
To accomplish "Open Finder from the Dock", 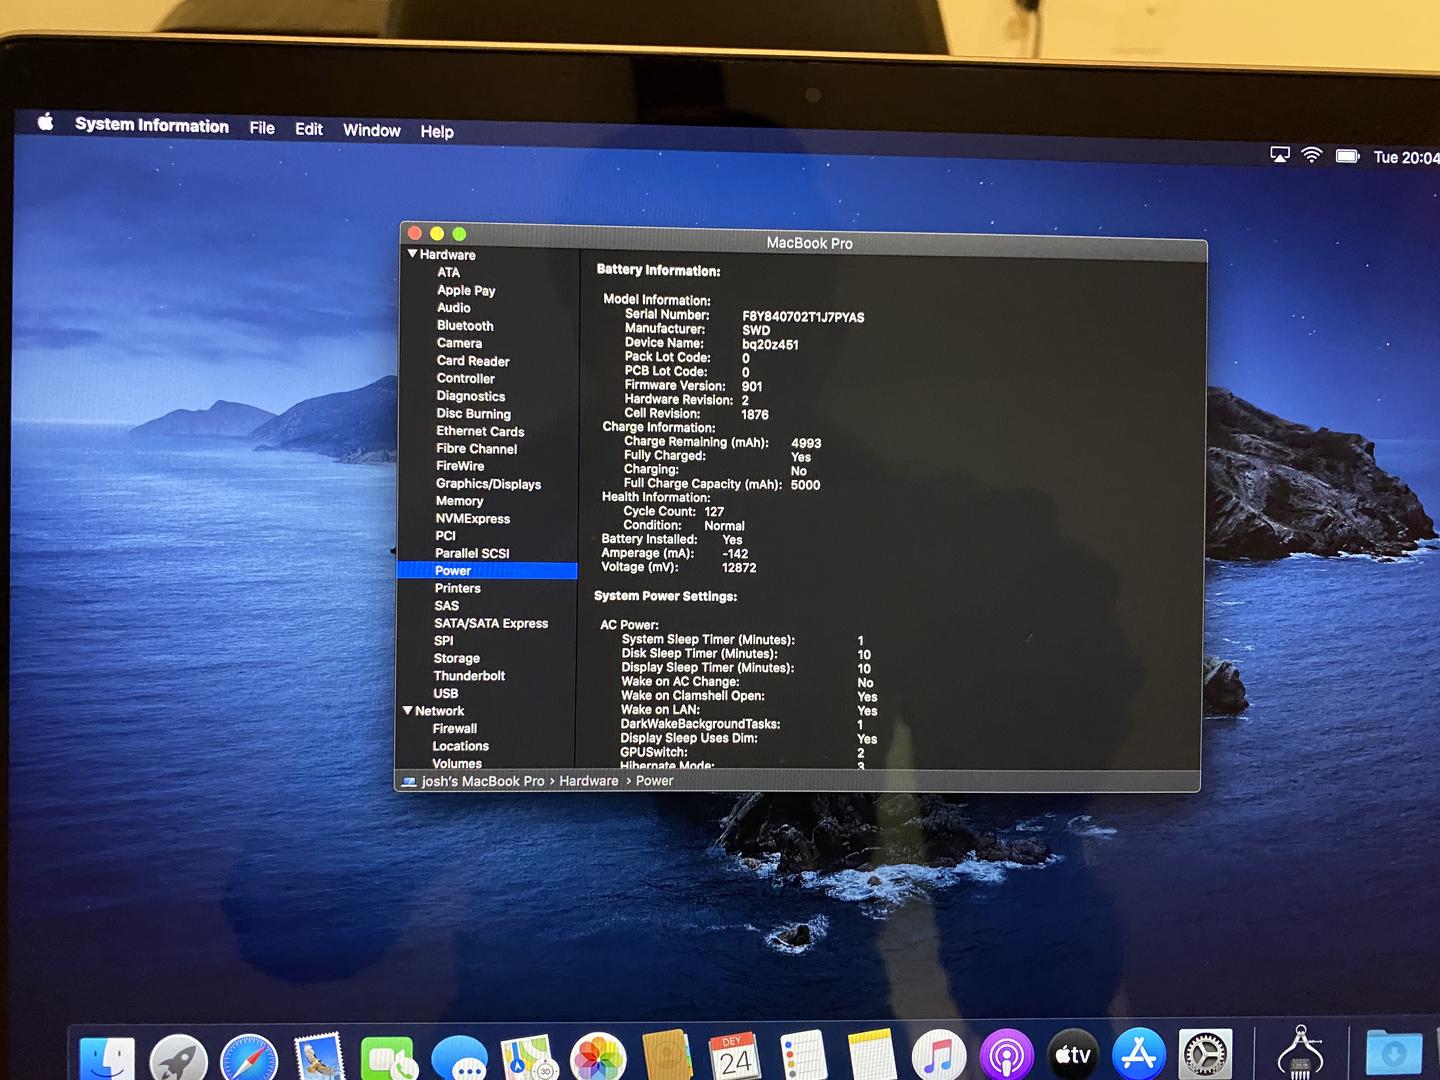I will 107,1058.
